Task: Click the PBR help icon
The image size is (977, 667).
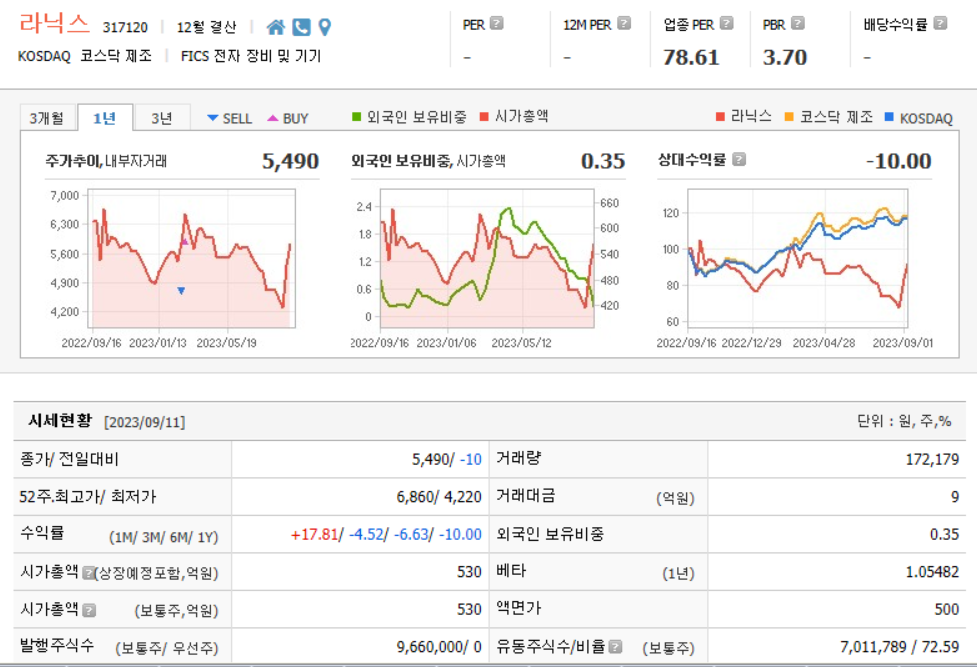Action: tap(799, 22)
